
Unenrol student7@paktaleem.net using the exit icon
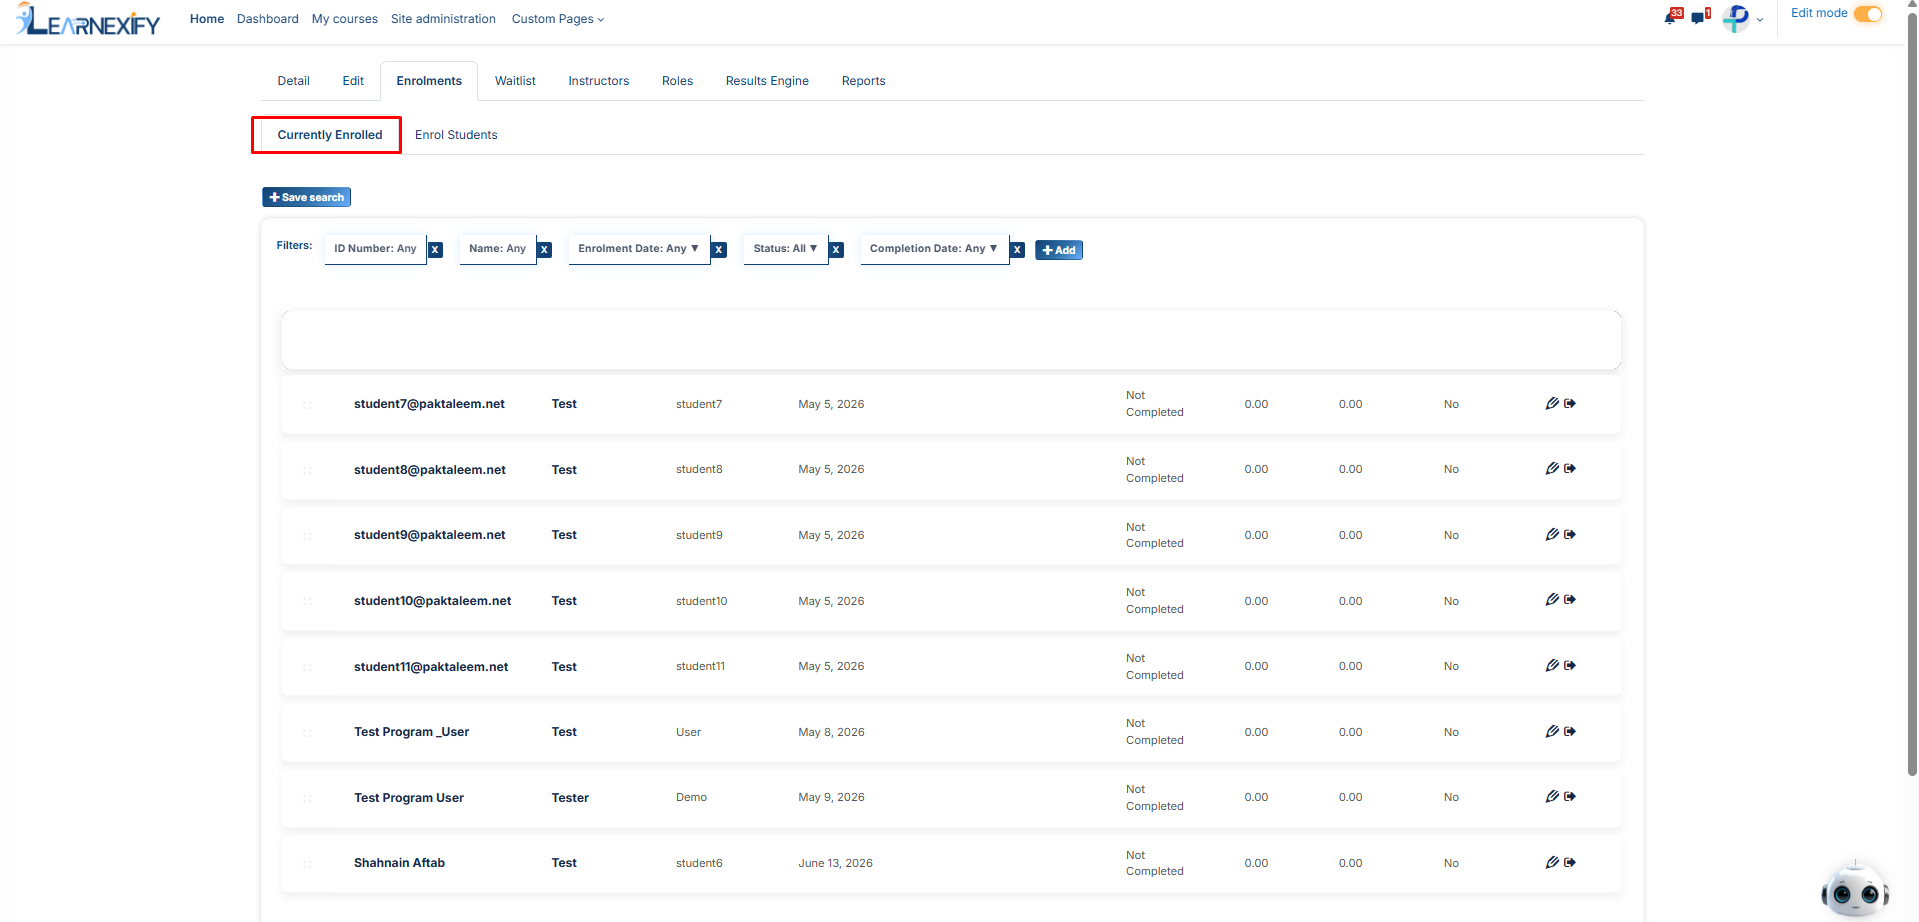[1570, 404]
